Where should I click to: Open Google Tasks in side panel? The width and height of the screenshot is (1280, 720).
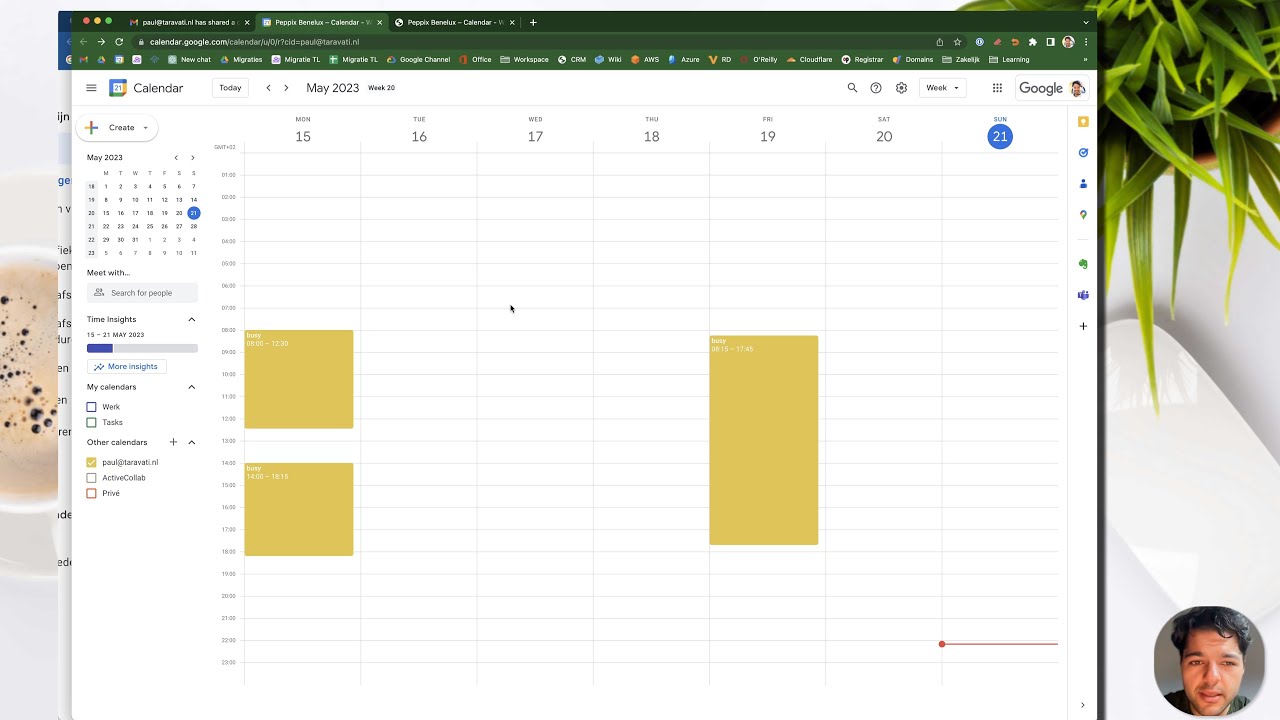pos(1083,153)
